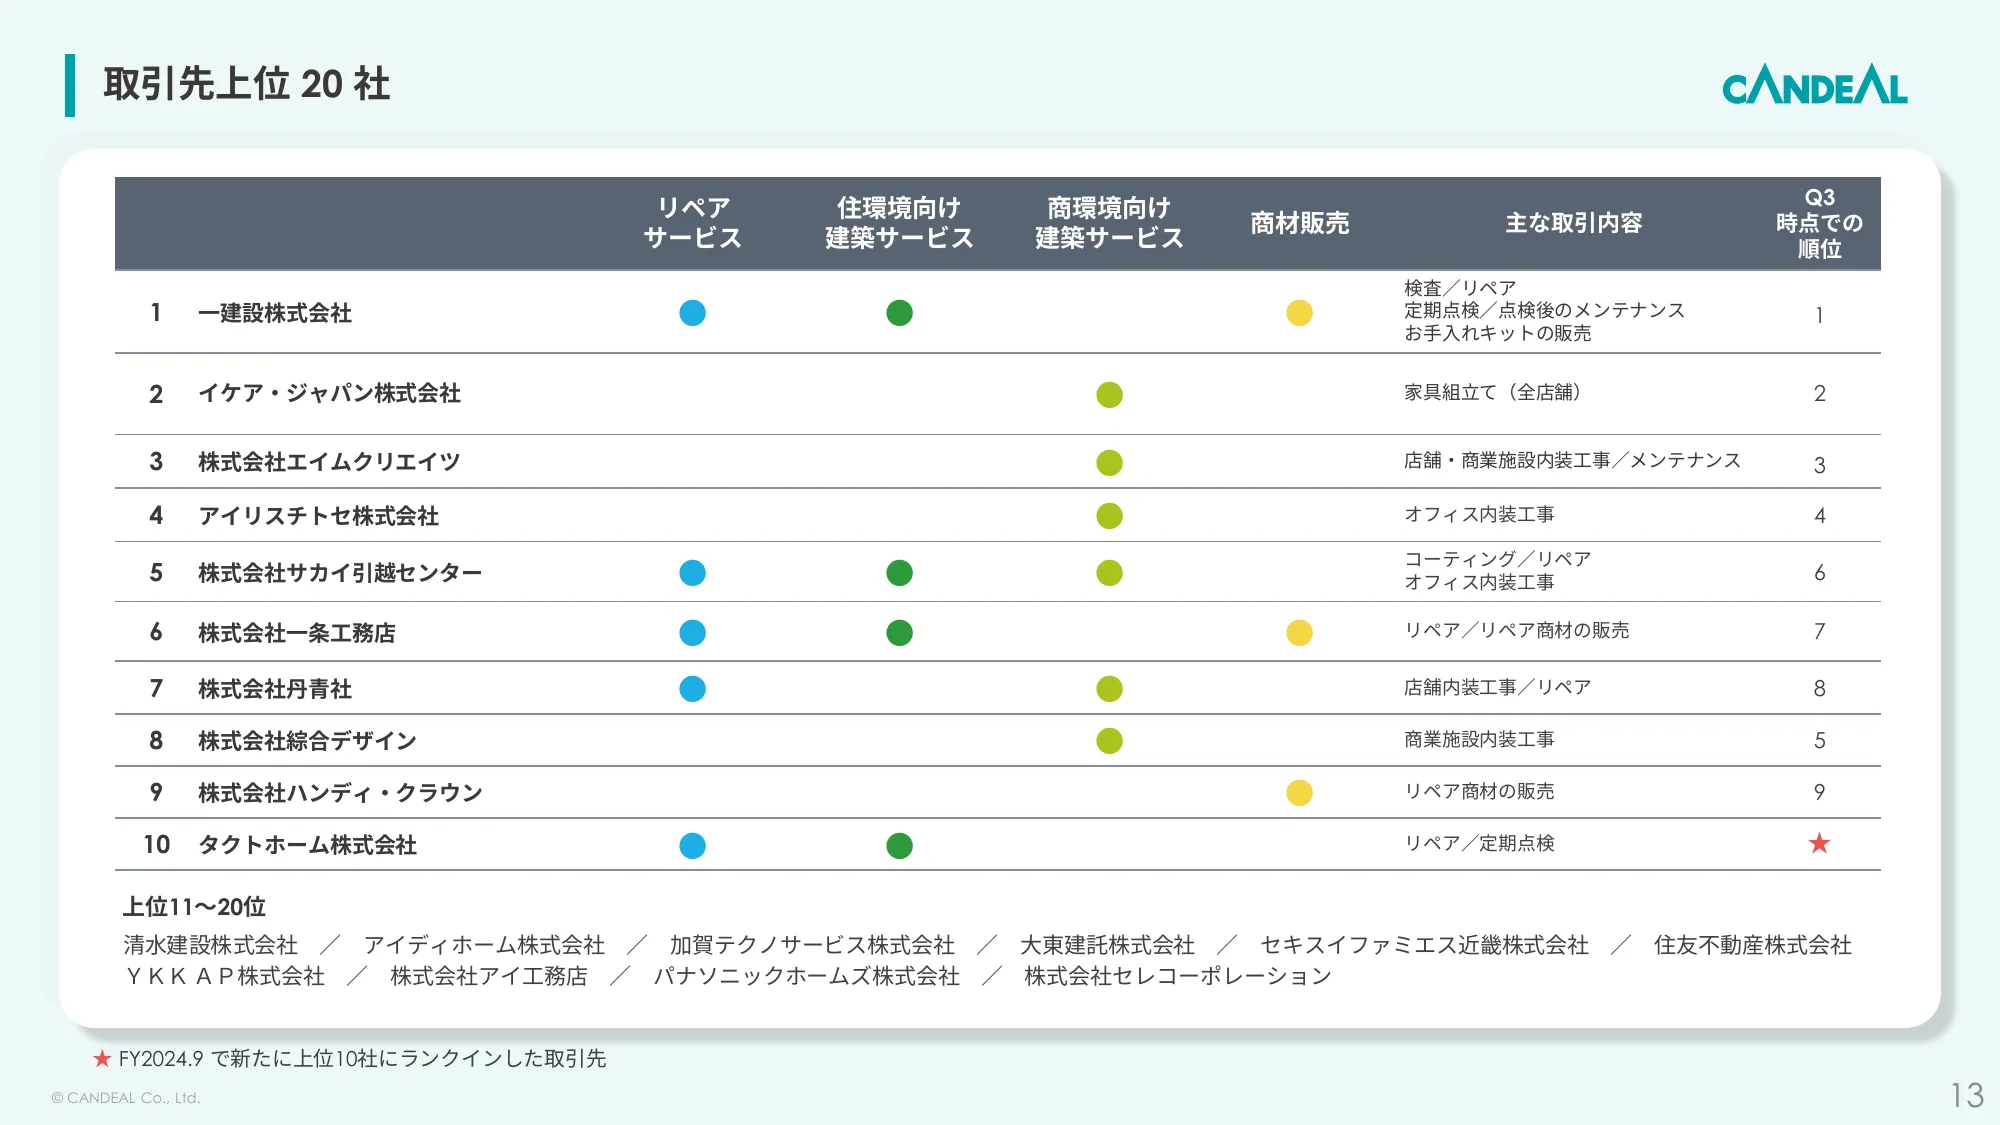Click the text リペア／リペア商材の販売
This screenshot has height=1125, width=2000.
click(x=1516, y=630)
